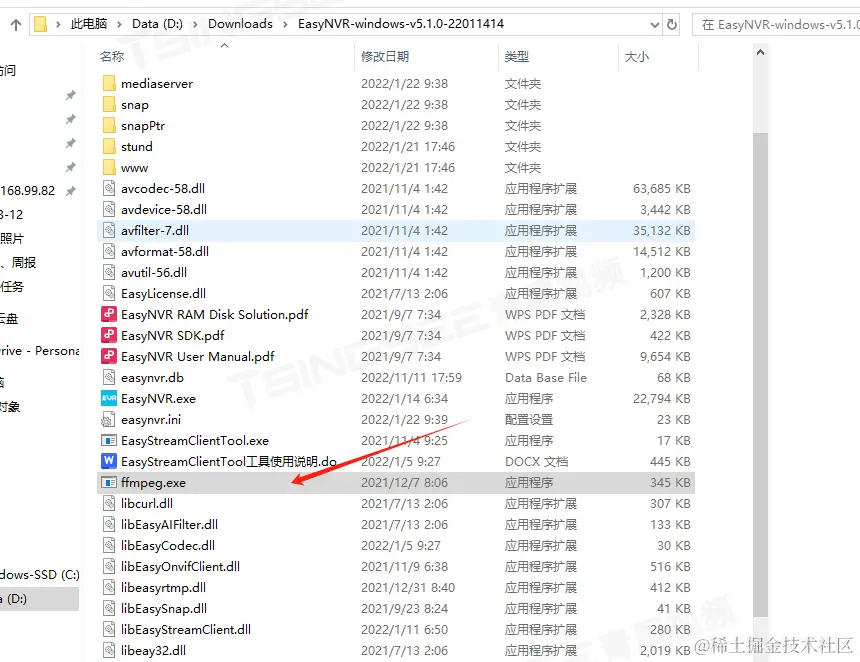
Task: Select the libeay32.dll file name
Action: click(x=154, y=650)
